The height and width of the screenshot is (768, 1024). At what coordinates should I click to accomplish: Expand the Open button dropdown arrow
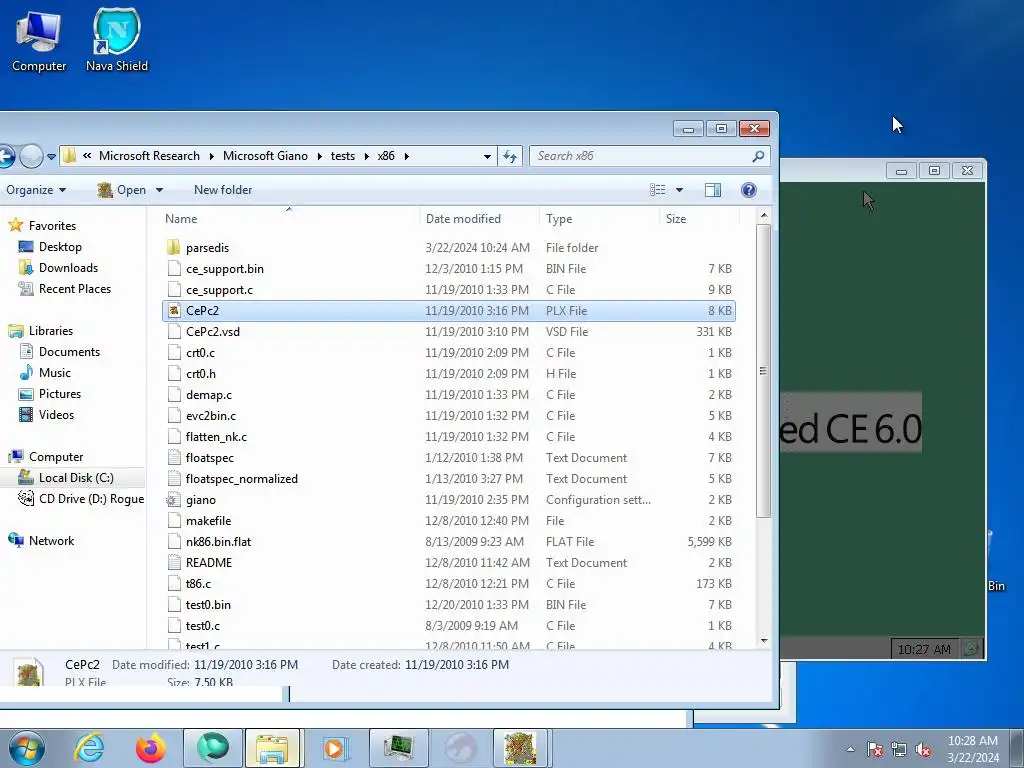pos(159,190)
